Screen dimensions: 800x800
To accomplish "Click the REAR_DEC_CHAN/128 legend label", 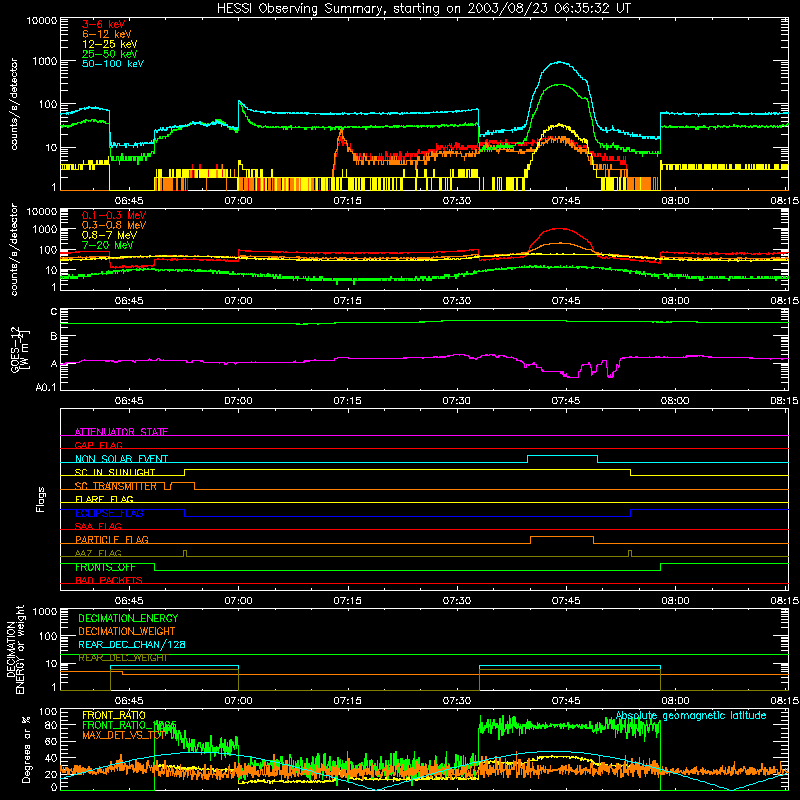I will click(x=132, y=644).
